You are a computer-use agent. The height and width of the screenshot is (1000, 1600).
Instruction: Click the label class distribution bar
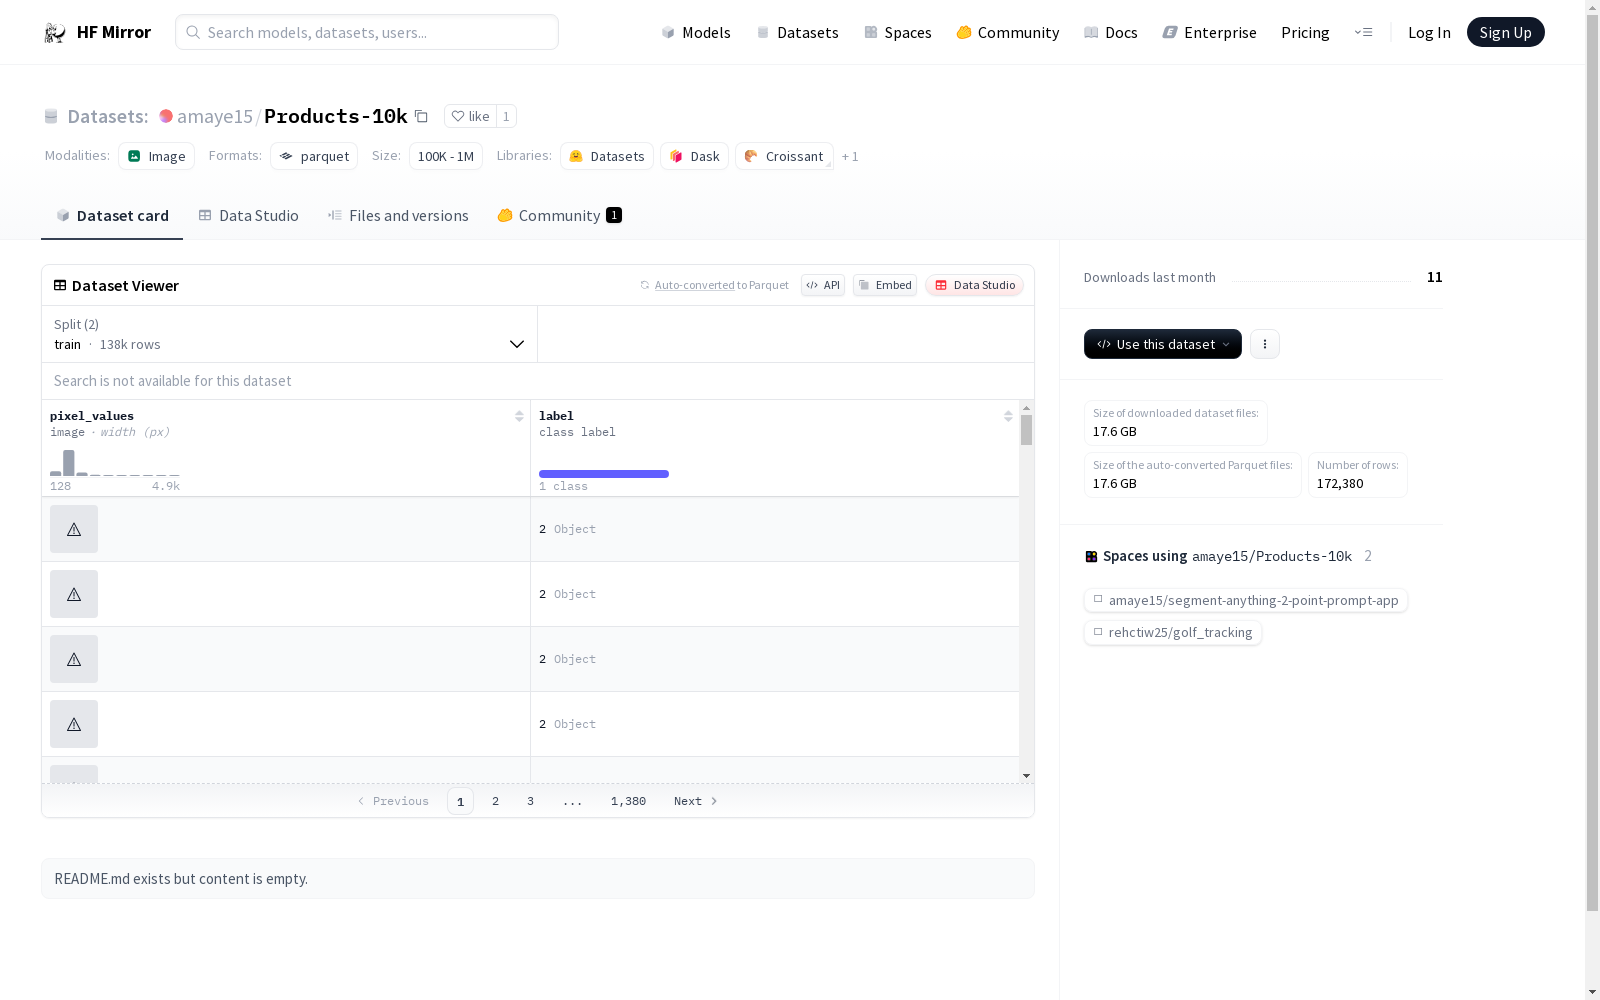click(604, 474)
